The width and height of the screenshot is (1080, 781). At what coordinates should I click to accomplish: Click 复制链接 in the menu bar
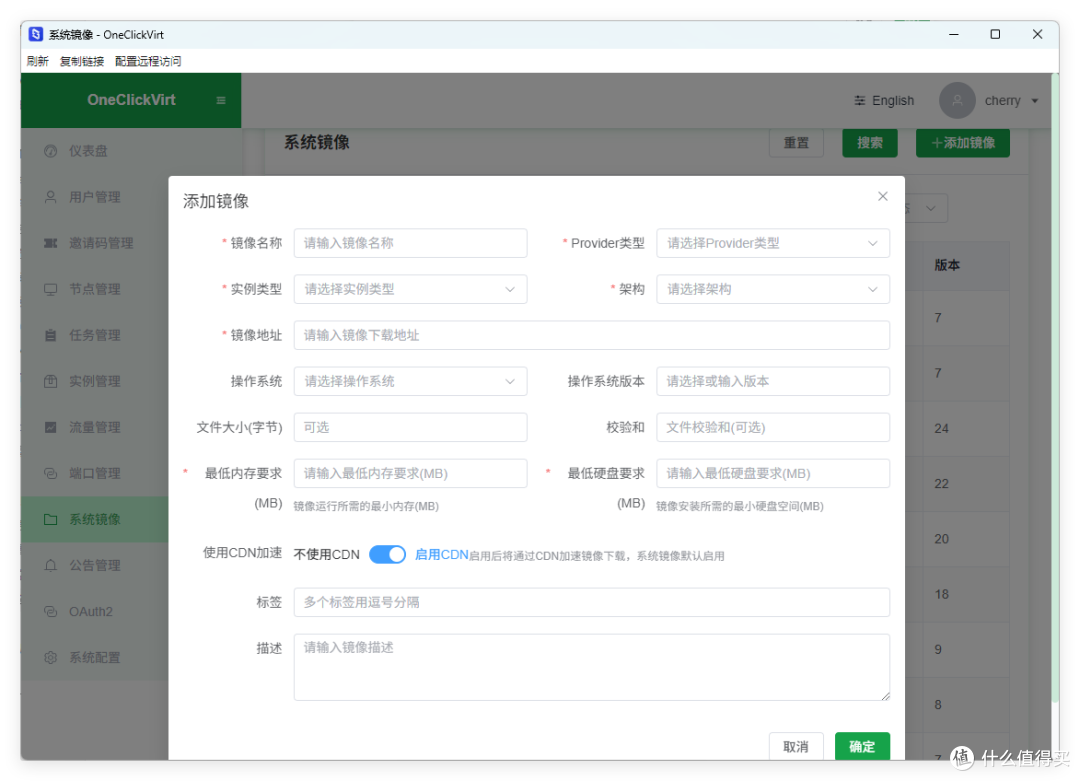pos(81,61)
